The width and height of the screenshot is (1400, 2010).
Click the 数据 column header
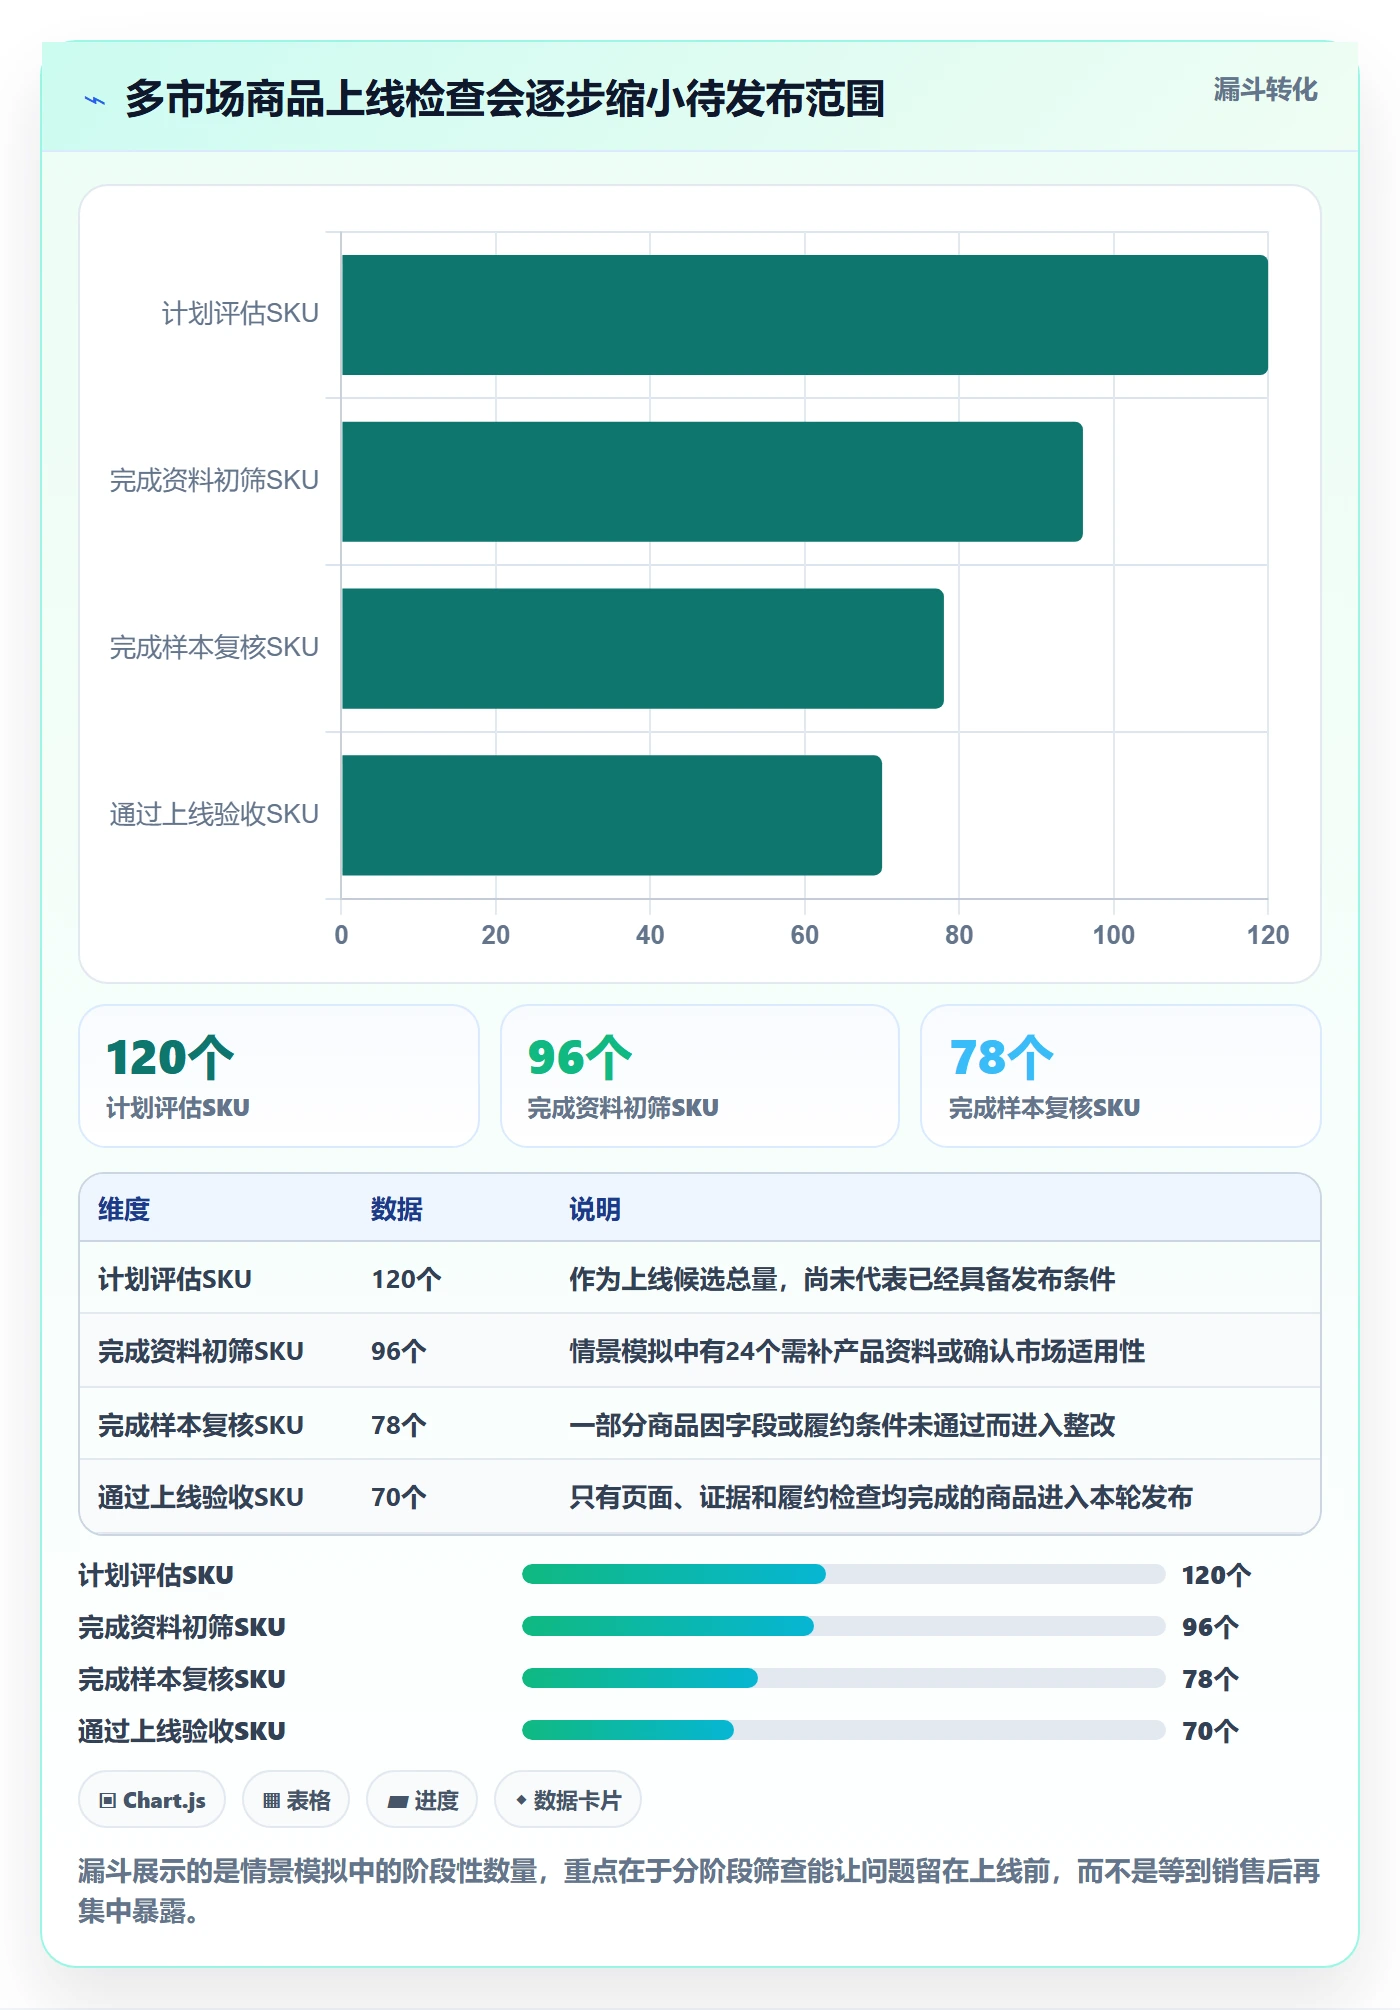[x=397, y=1209]
